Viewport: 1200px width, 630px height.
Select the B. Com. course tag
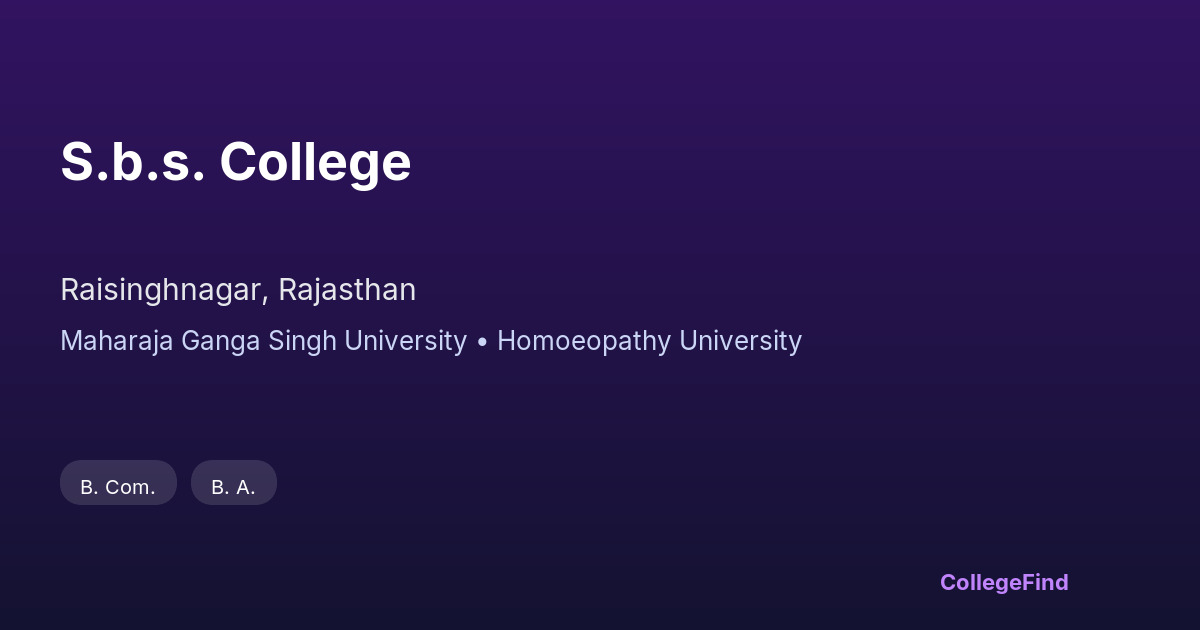118,486
